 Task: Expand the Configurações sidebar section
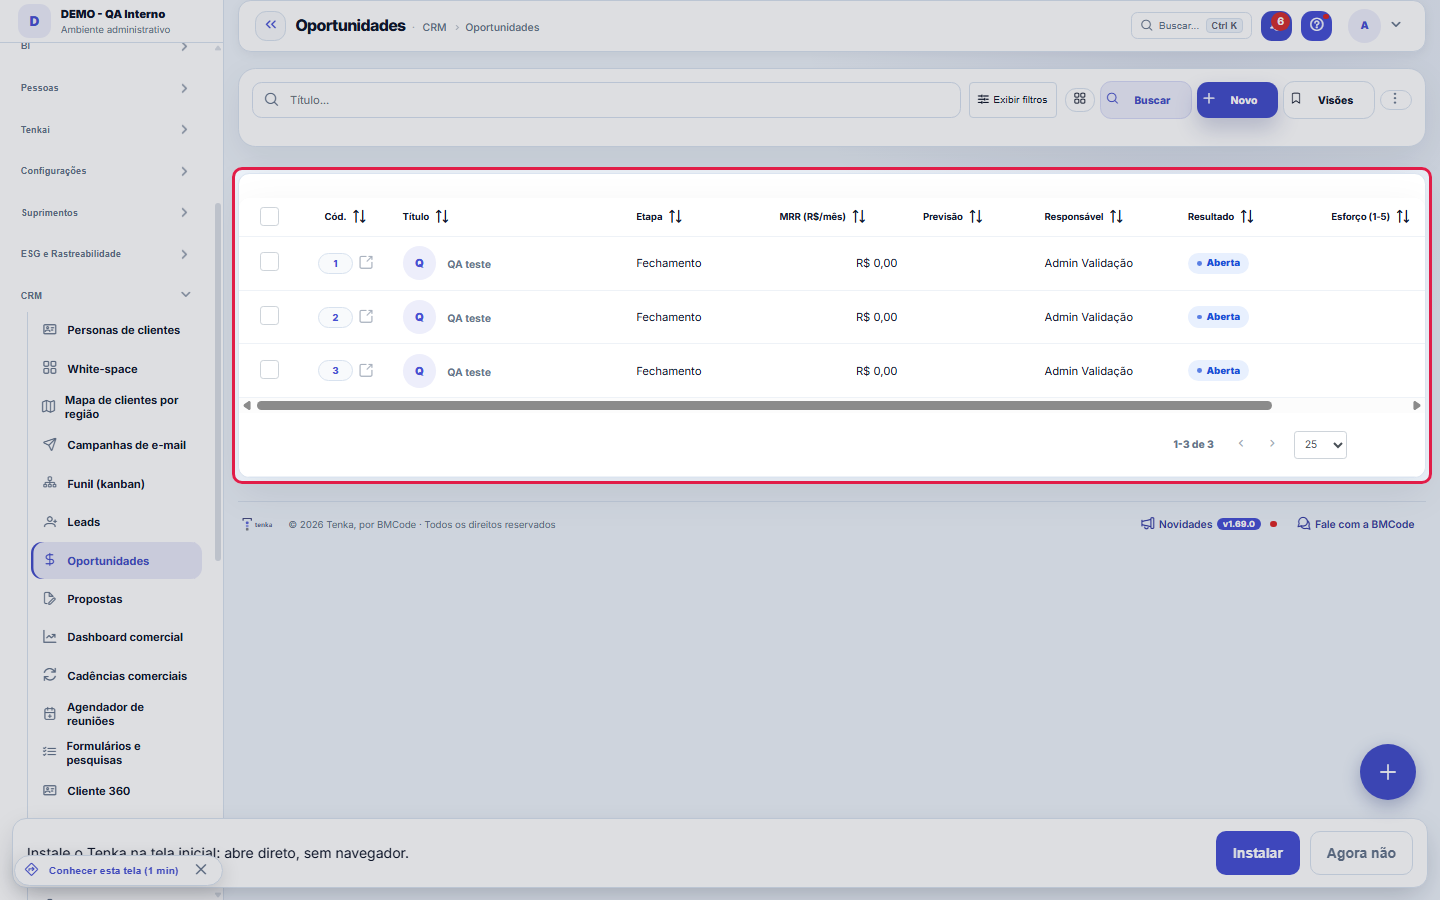coord(105,171)
